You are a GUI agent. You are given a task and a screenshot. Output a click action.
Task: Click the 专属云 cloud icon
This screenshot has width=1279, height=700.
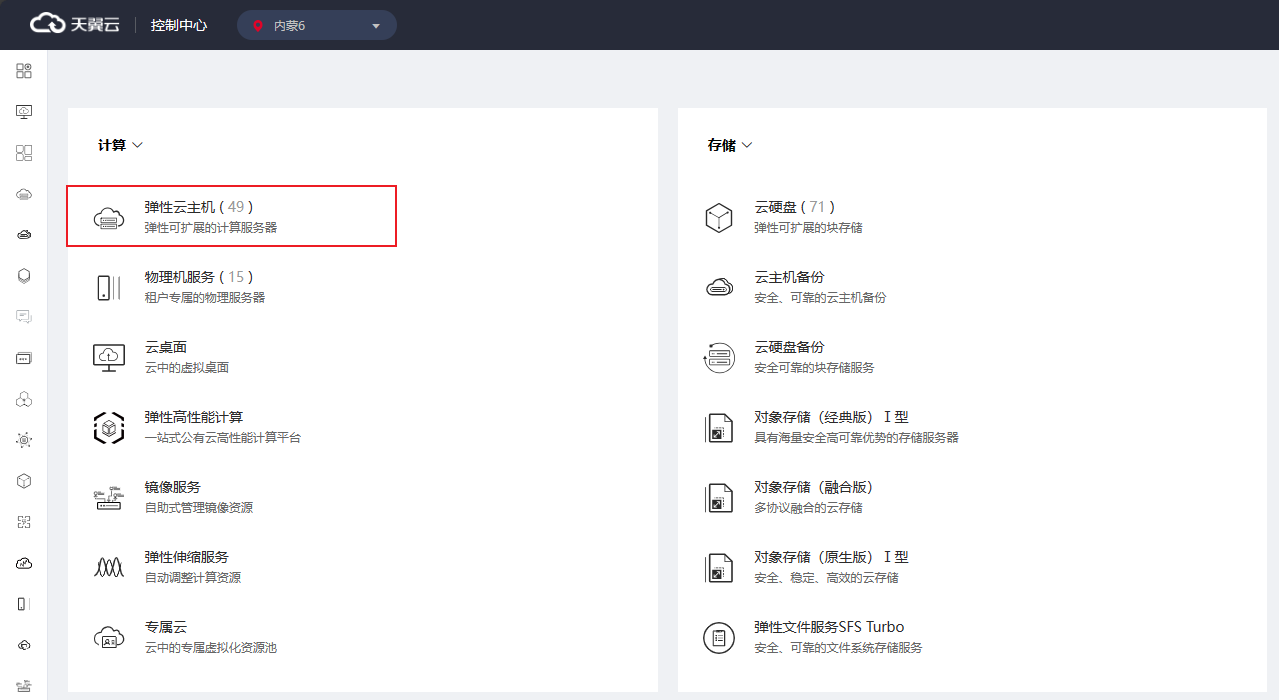tap(108, 637)
